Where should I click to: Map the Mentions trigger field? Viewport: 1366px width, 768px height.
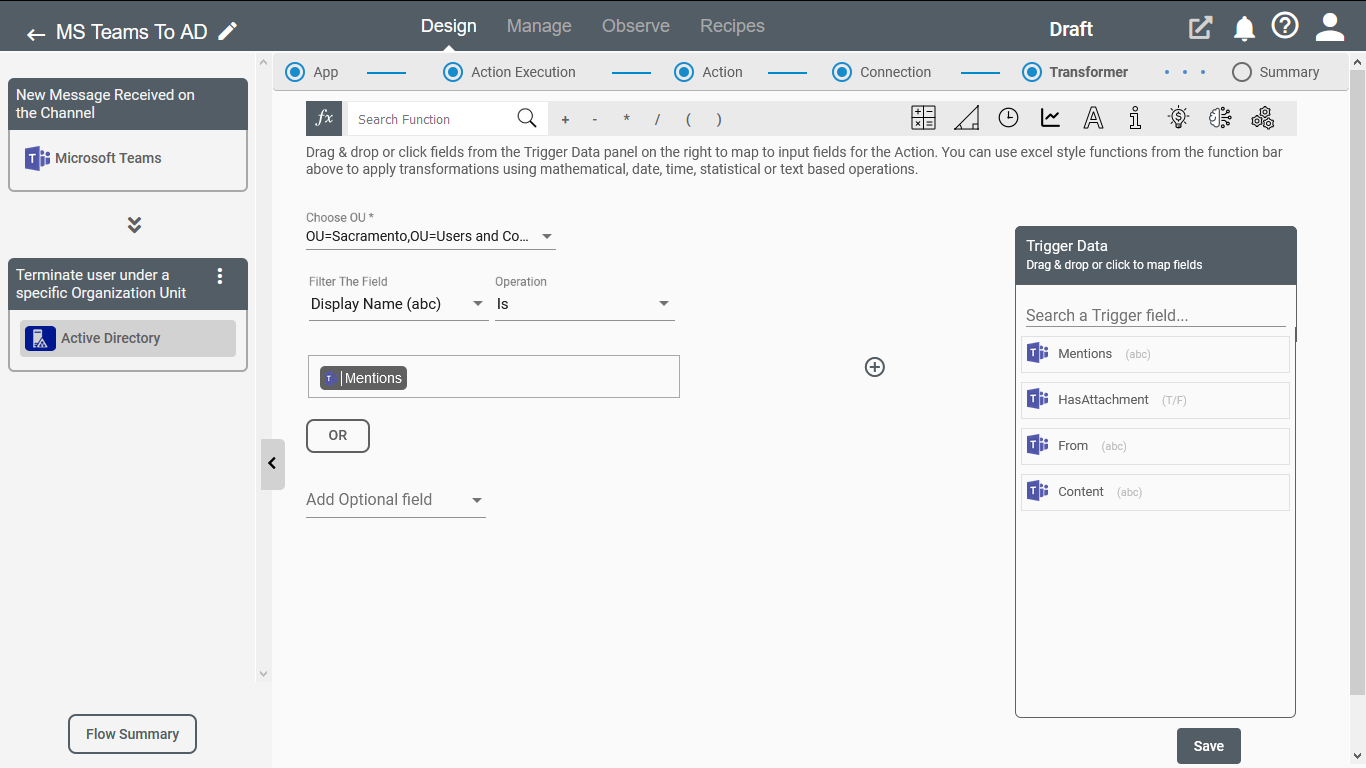tap(1155, 354)
